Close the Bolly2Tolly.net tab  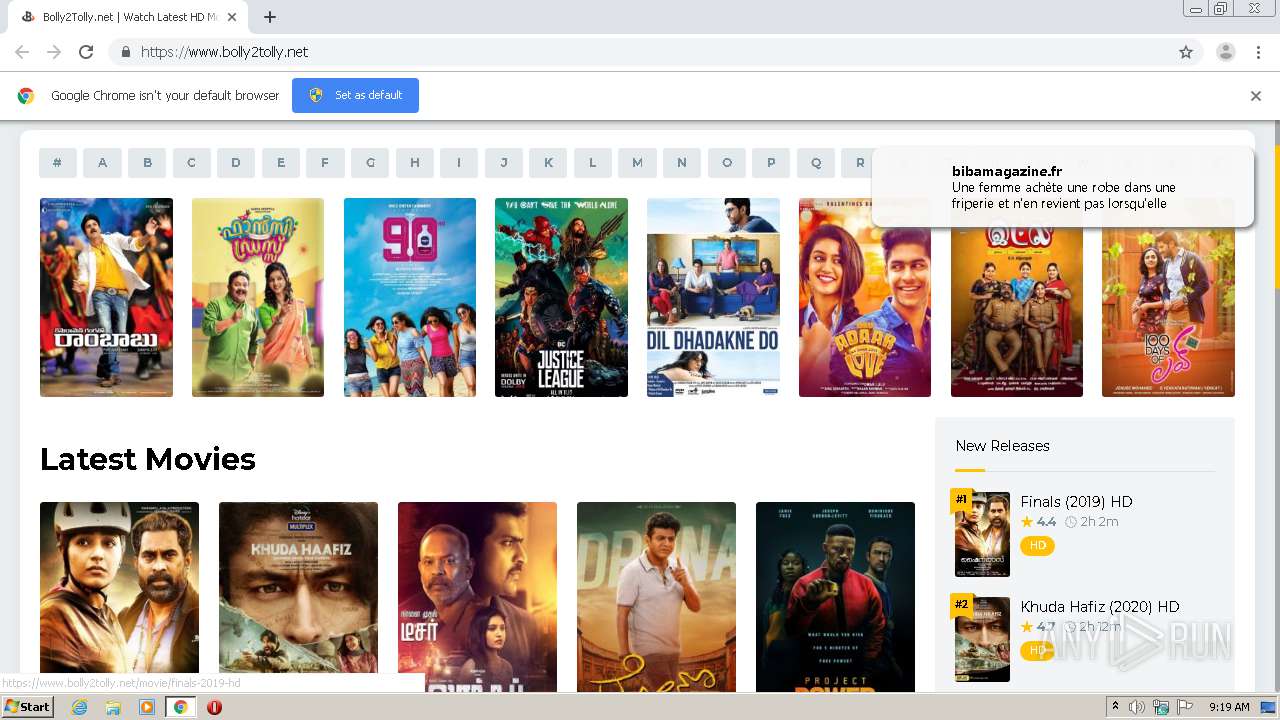(233, 17)
